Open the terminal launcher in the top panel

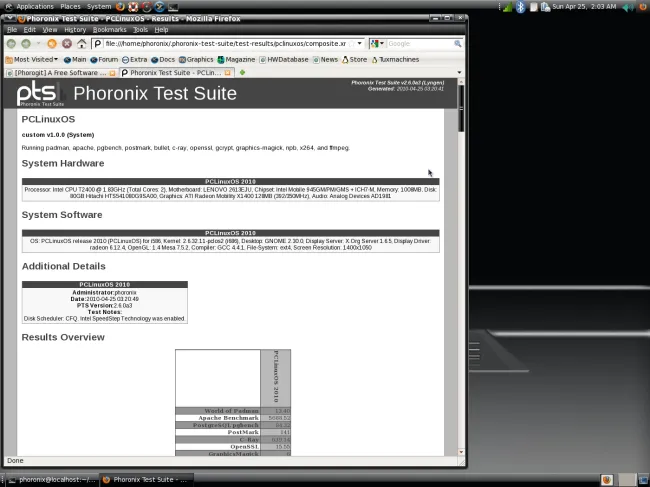tap(173, 7)
